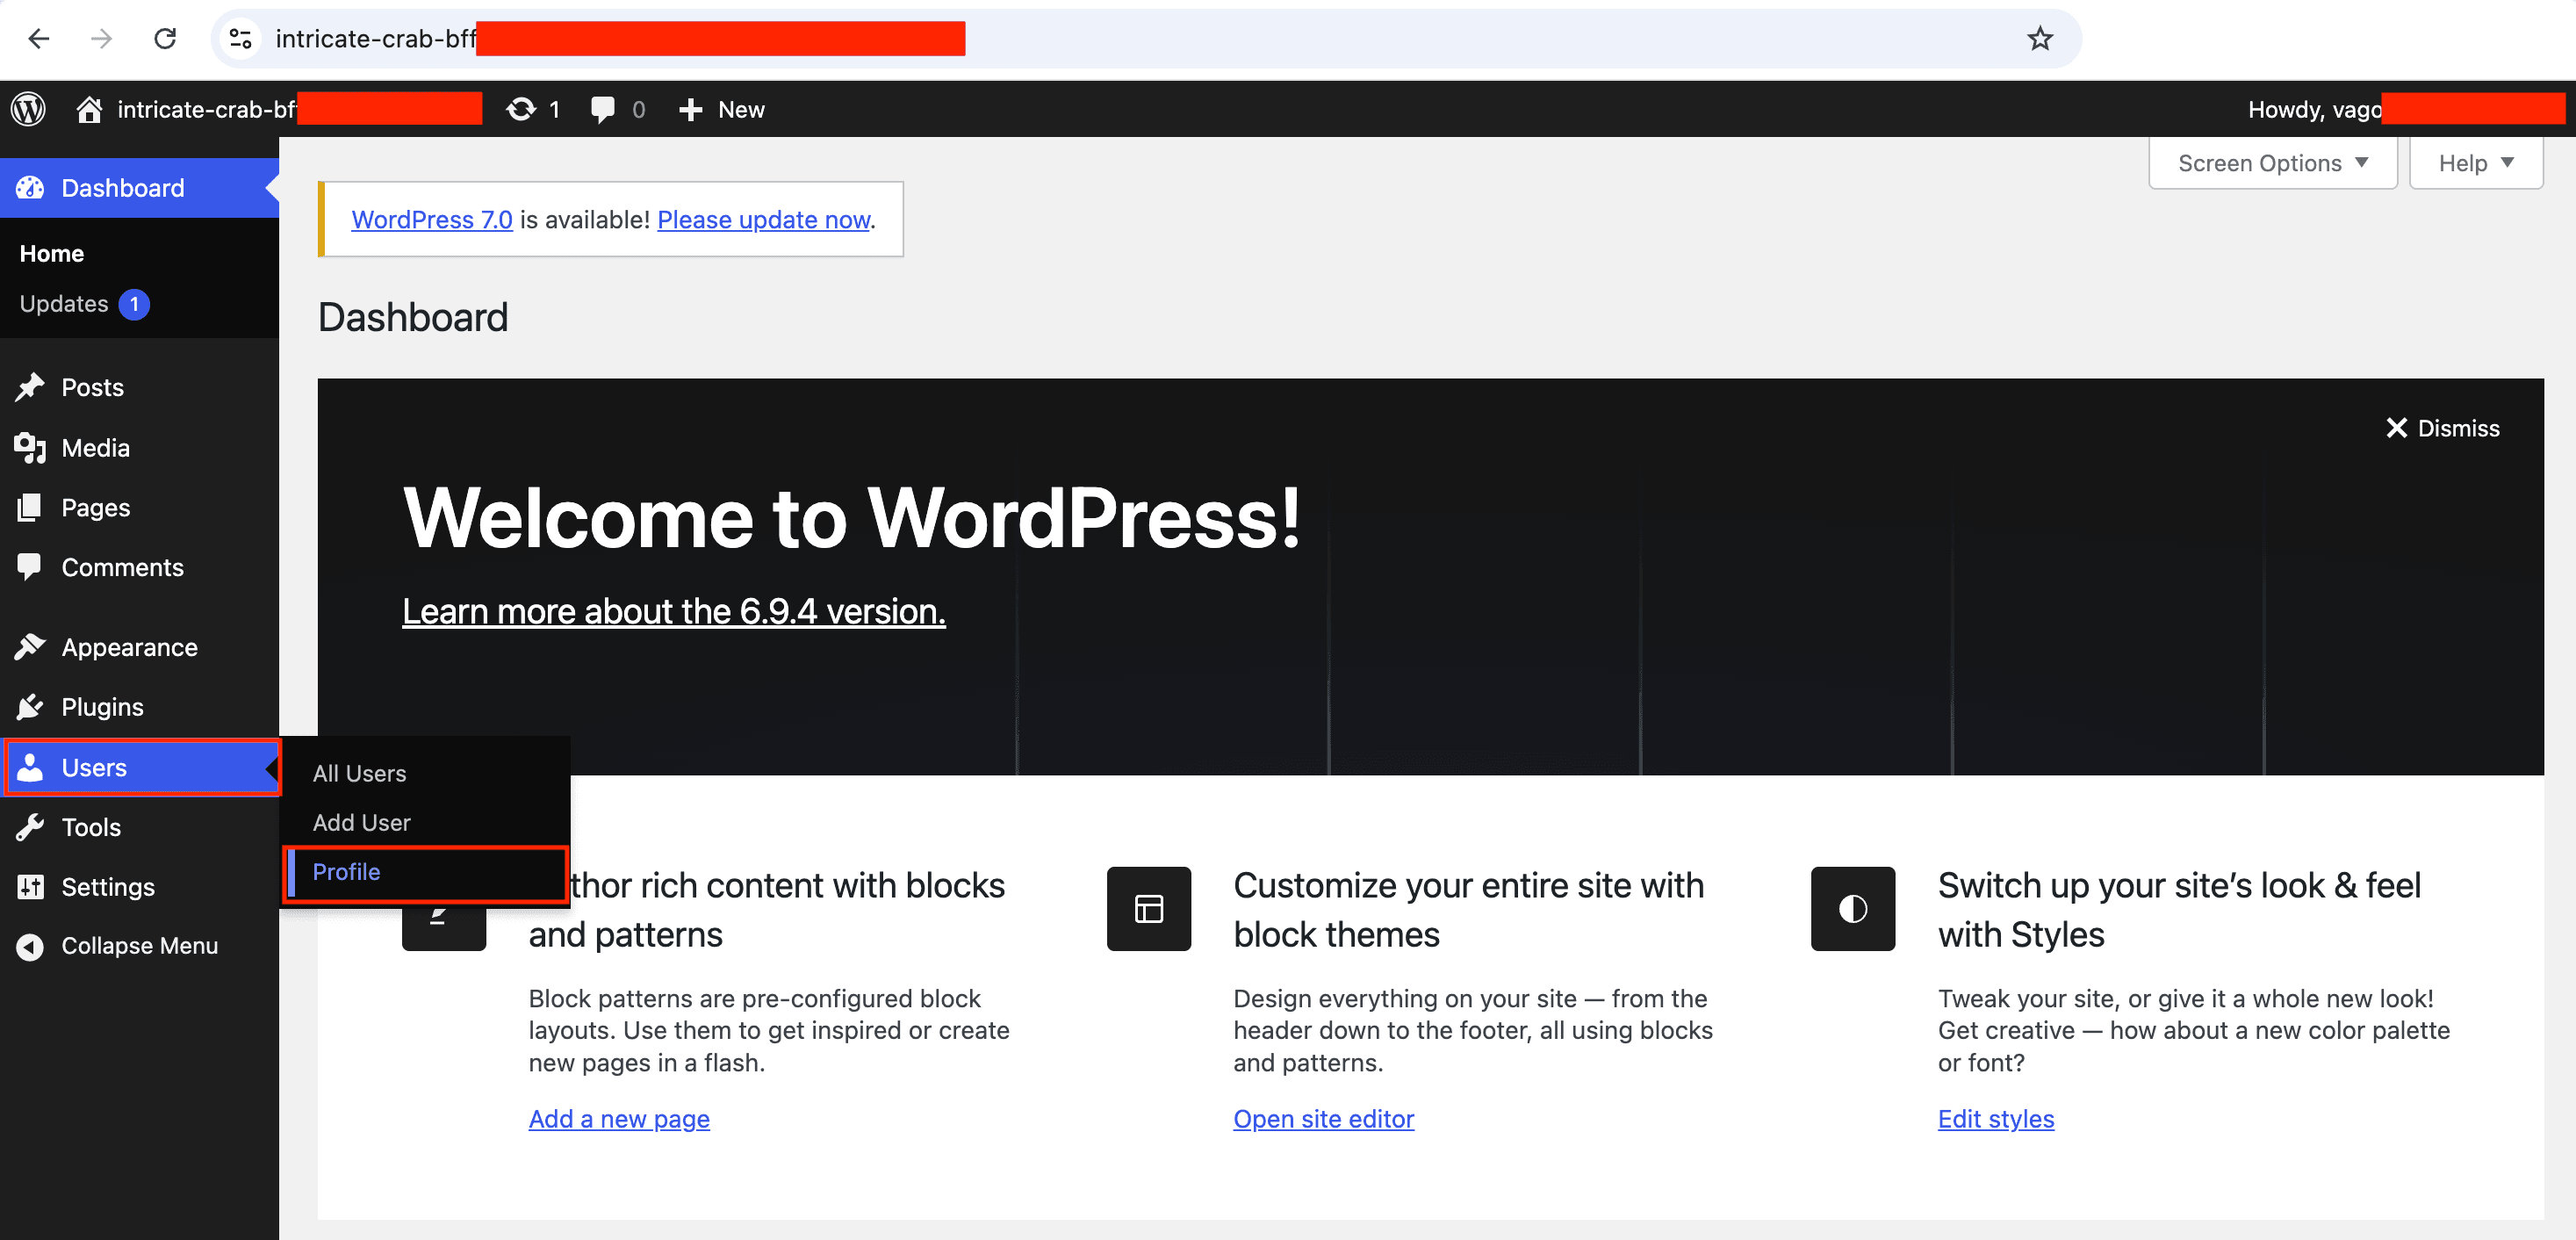Open Learn more about the 6.9.4 version
Viewport: 2576px width, 1240px height.
(674, 611)
